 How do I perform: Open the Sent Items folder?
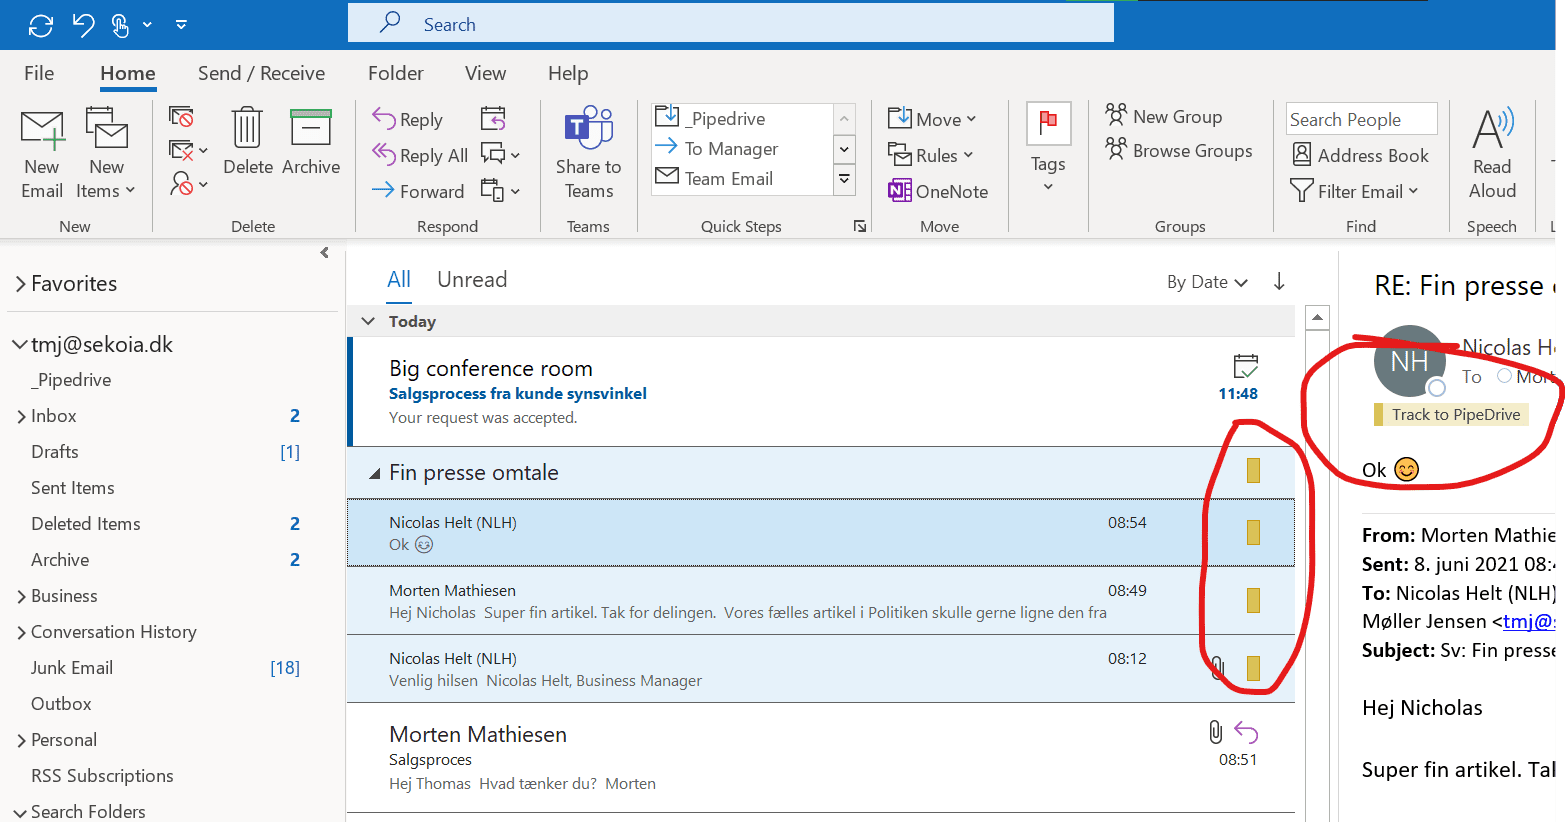73,488
